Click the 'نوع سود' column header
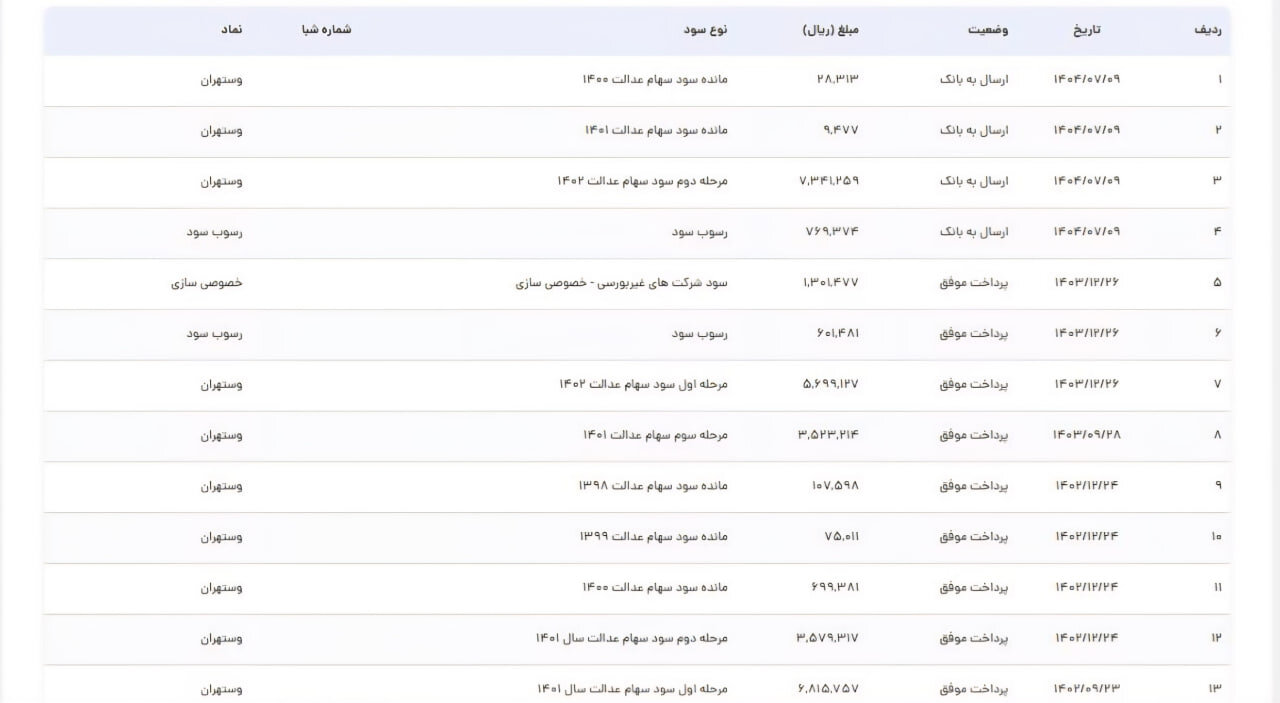This screenshot has height=703, width=1280. tap(706, 30)
